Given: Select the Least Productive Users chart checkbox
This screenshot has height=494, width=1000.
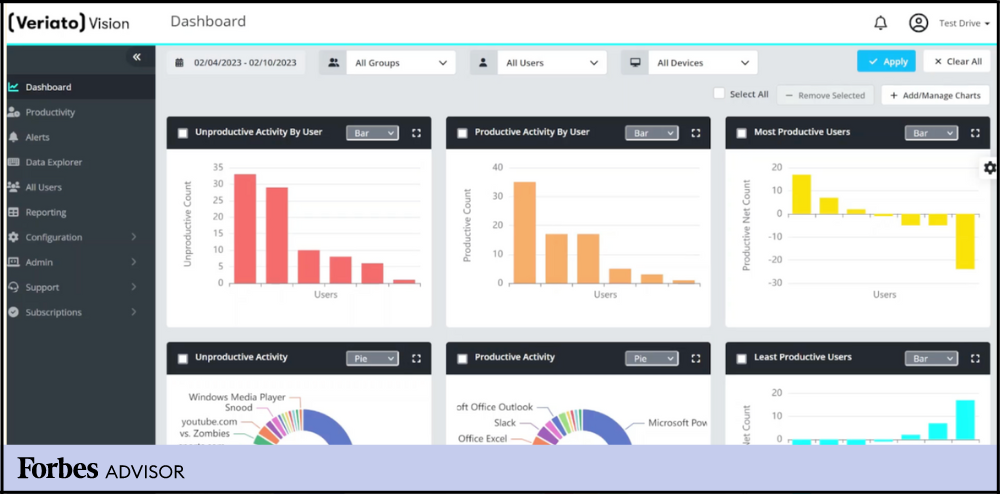Looking at the screenshot, I should pyautogui.click(x=742, y=358).
